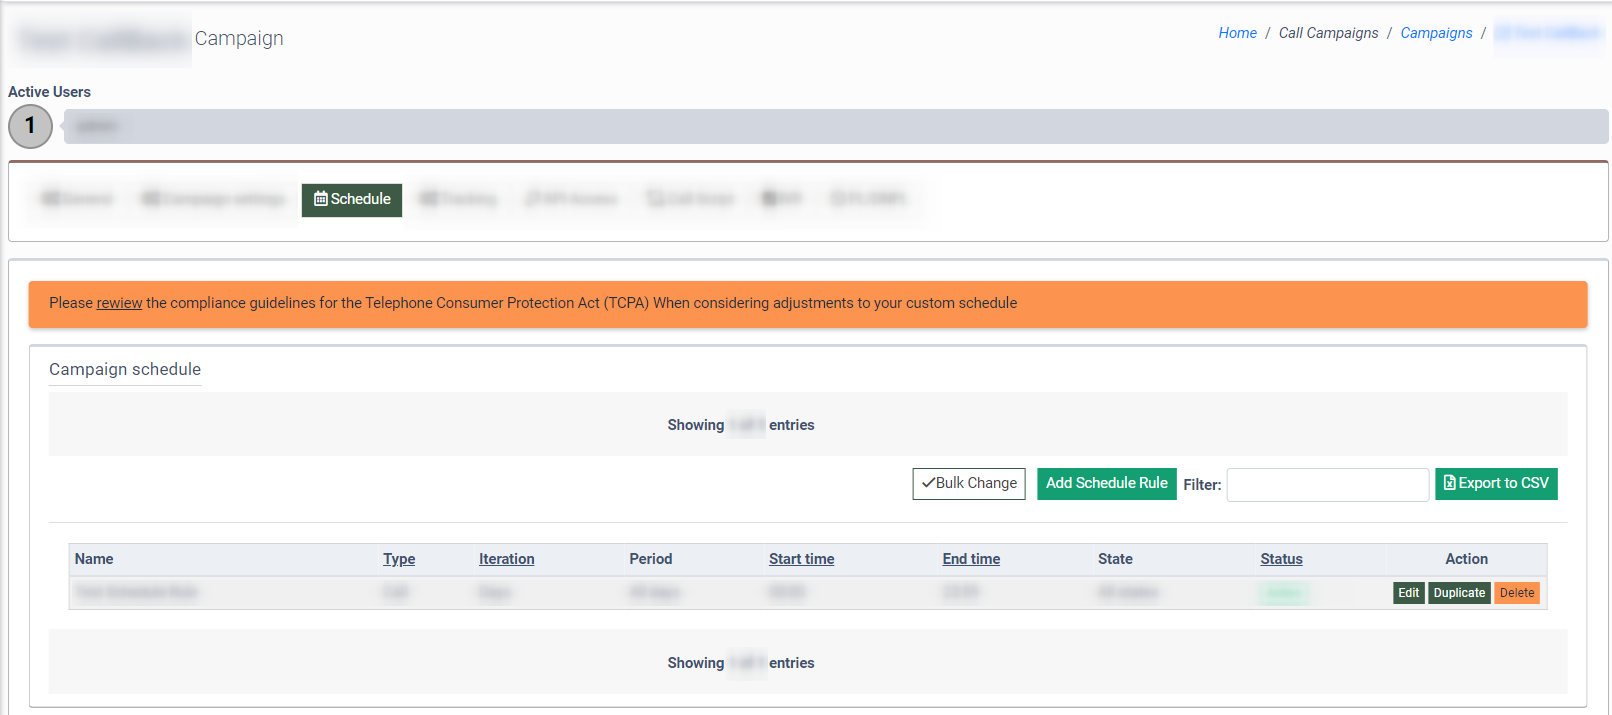This screenshot has height=715, width=1612.
Task: Follow the 'rewiew' link in TCPA notice
Action: tap(119, 303)
